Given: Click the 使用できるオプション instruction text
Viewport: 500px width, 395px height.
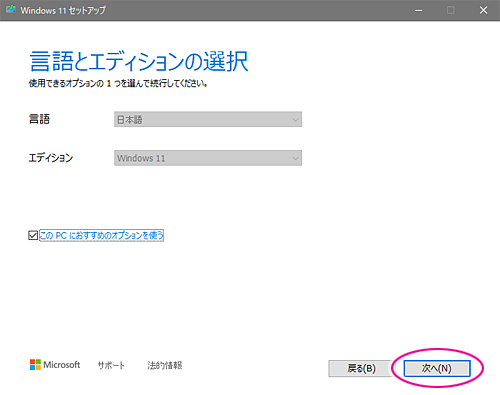Looking at the screenshot, I should click(x=118, y=83).
